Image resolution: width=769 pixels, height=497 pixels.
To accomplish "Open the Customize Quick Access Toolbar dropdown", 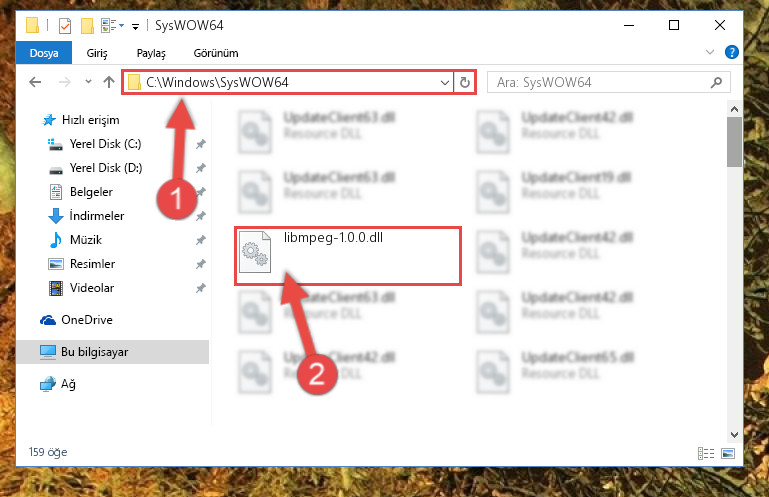I will point(135,26).
